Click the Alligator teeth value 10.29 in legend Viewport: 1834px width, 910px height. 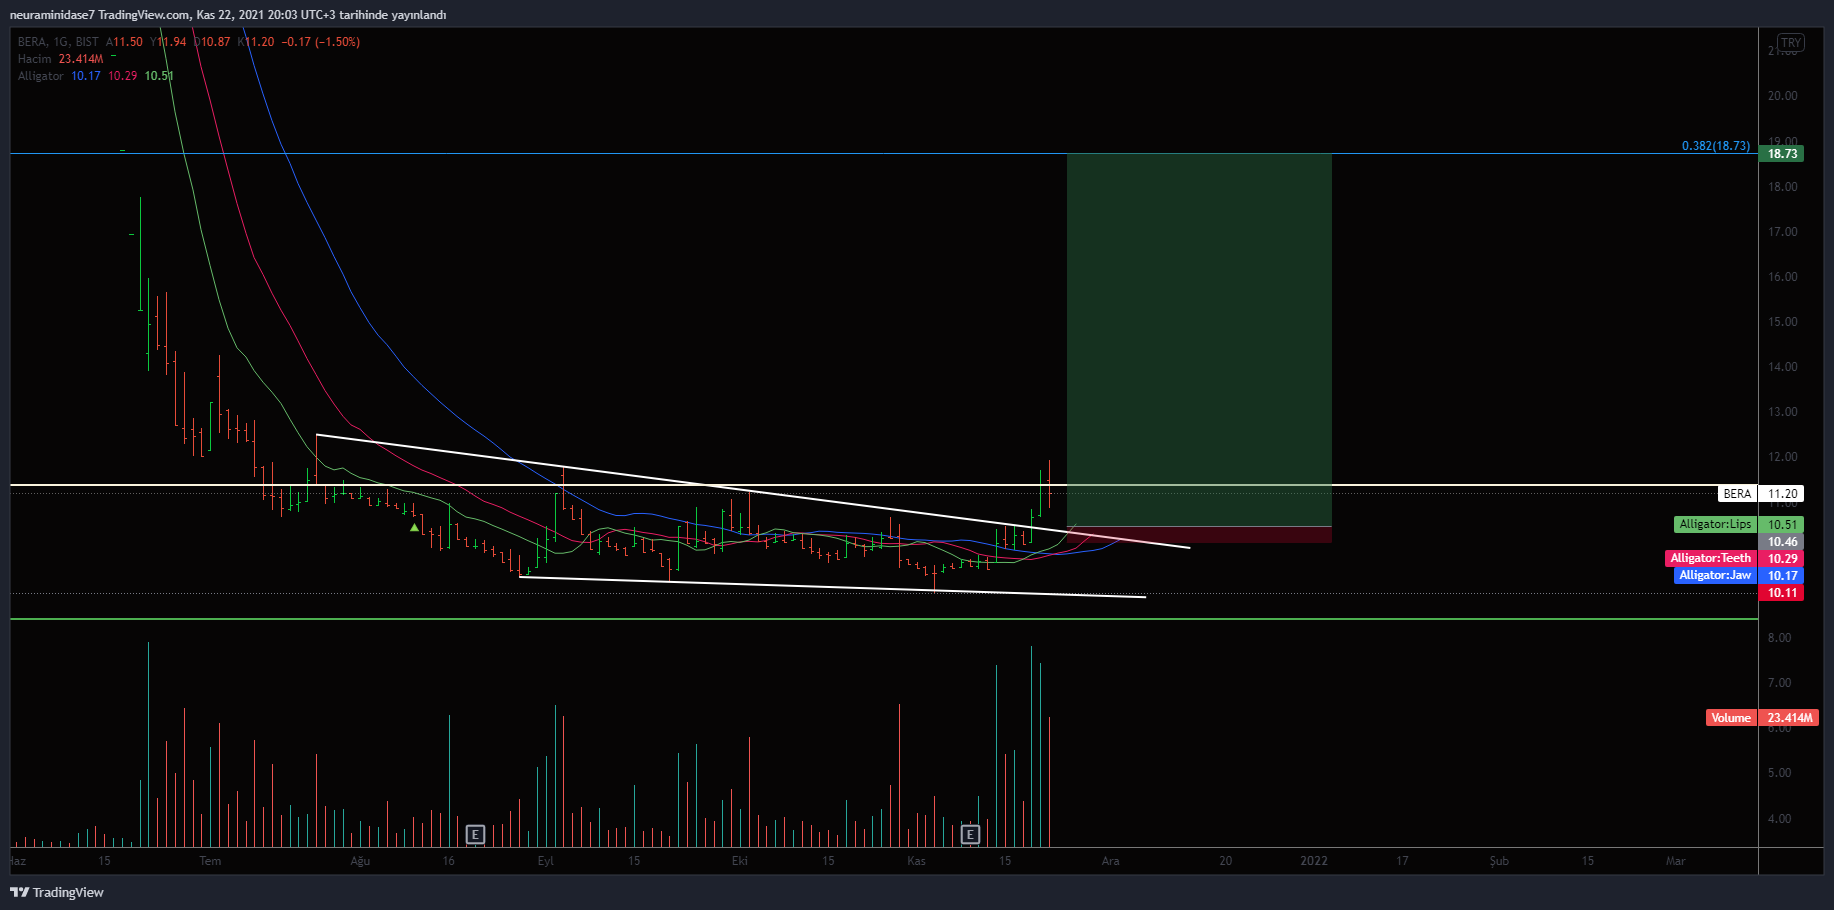123,76
